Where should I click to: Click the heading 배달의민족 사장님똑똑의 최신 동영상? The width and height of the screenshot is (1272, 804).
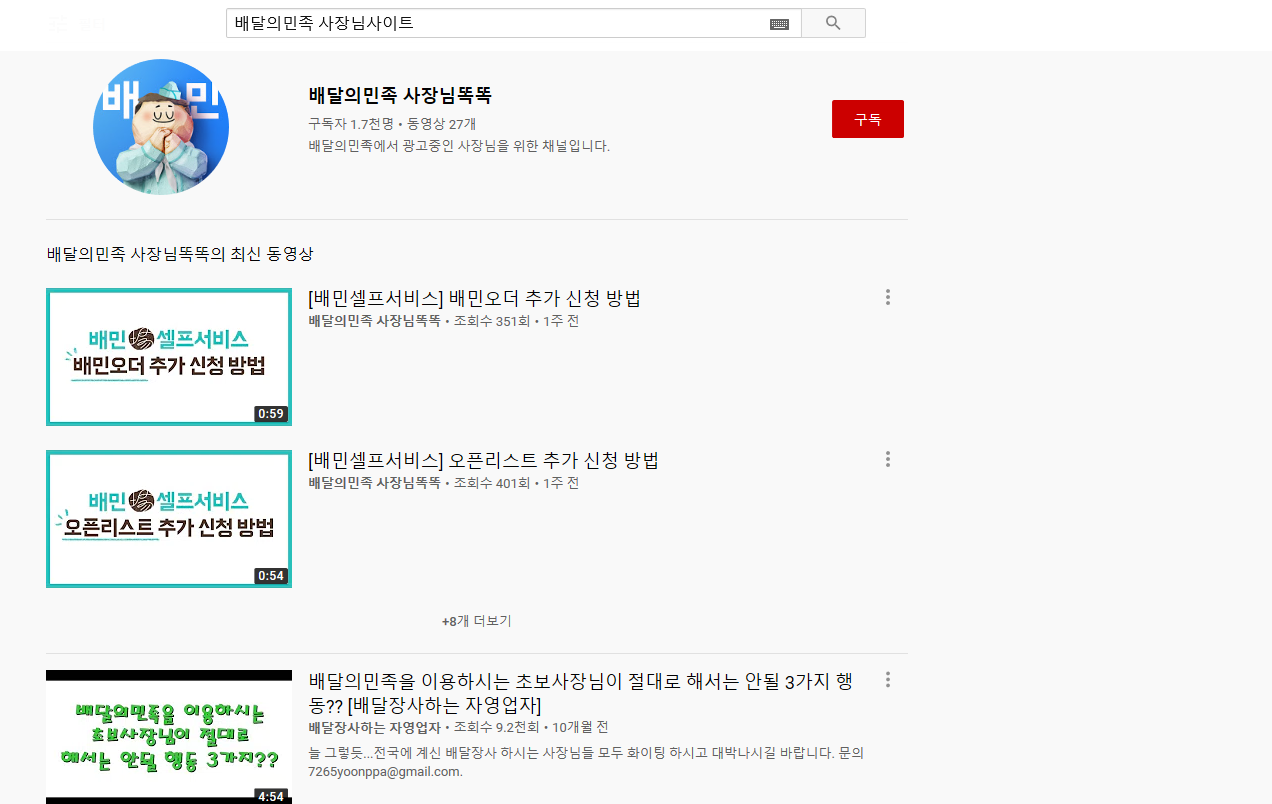(180, 254)
